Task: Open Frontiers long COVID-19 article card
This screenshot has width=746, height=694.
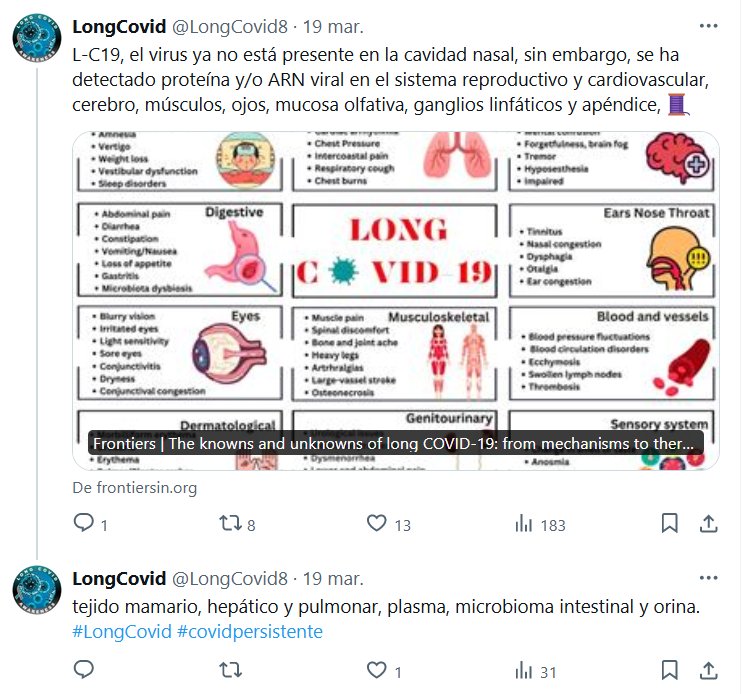Action: [396, 301]
